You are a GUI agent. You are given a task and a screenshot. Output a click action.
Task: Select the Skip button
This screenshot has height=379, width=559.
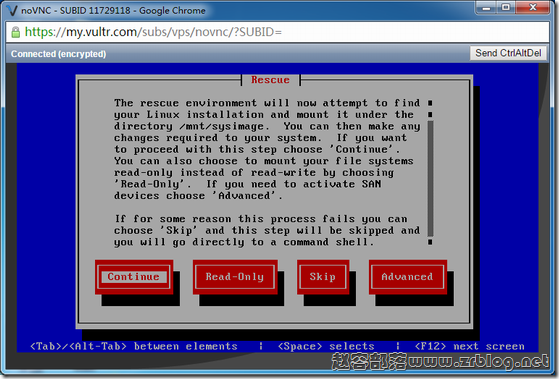pyautogui.click(x=323, y=277)
